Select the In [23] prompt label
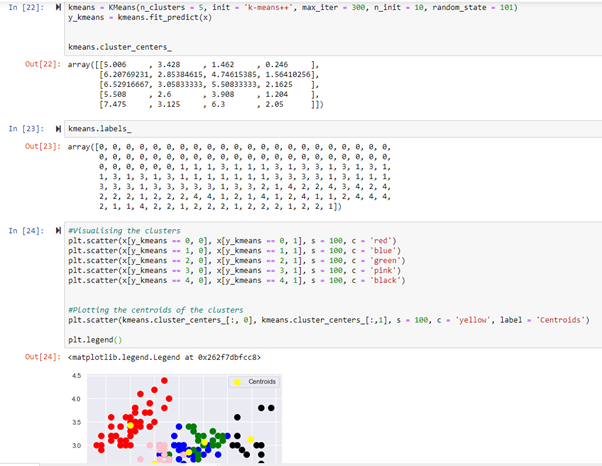The height and width of the screenshot is (466, 602). (x=26, y=129)
